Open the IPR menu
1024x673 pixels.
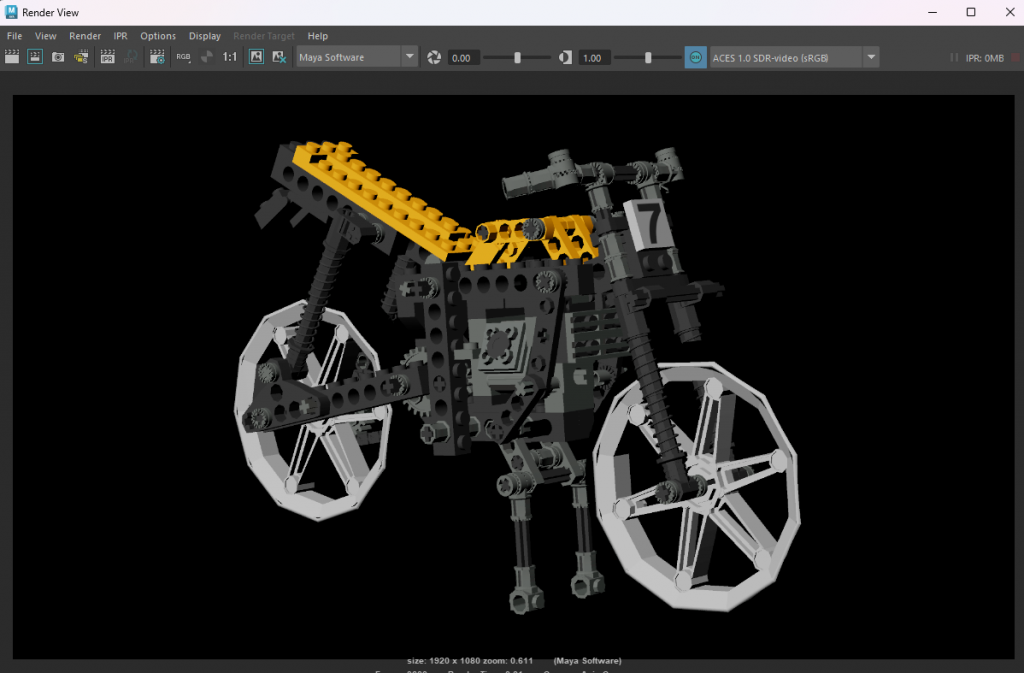120,36
